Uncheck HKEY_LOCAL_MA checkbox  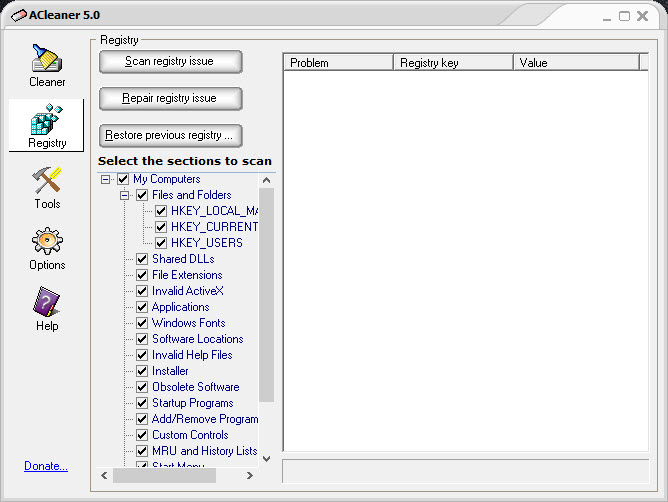pyautogui.click(x=161, y=211)
